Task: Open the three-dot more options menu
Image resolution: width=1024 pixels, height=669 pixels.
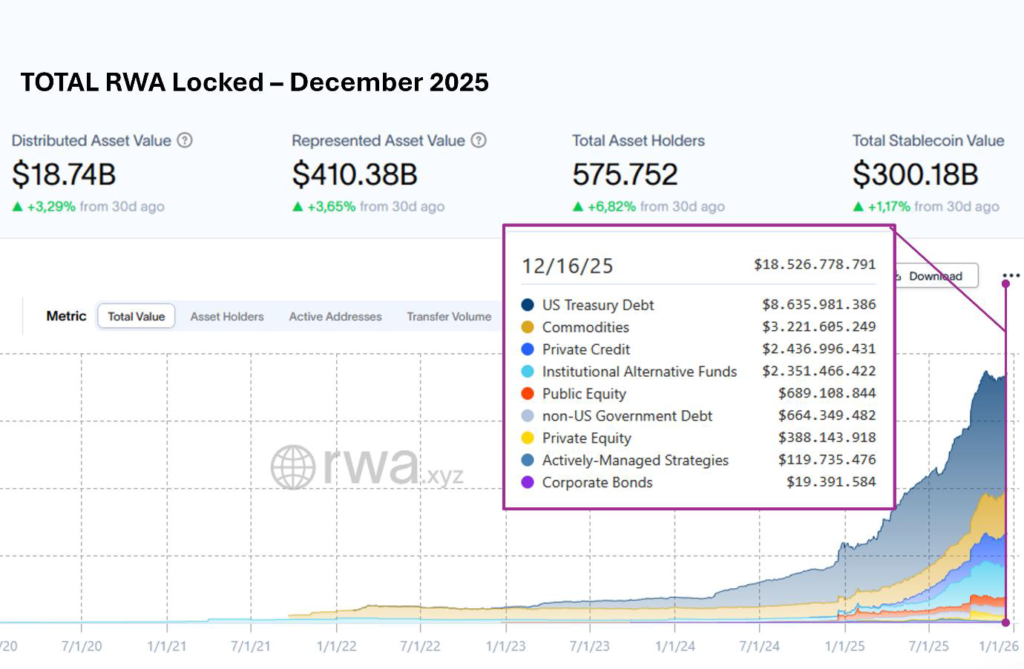Action: coord(1011,276)
